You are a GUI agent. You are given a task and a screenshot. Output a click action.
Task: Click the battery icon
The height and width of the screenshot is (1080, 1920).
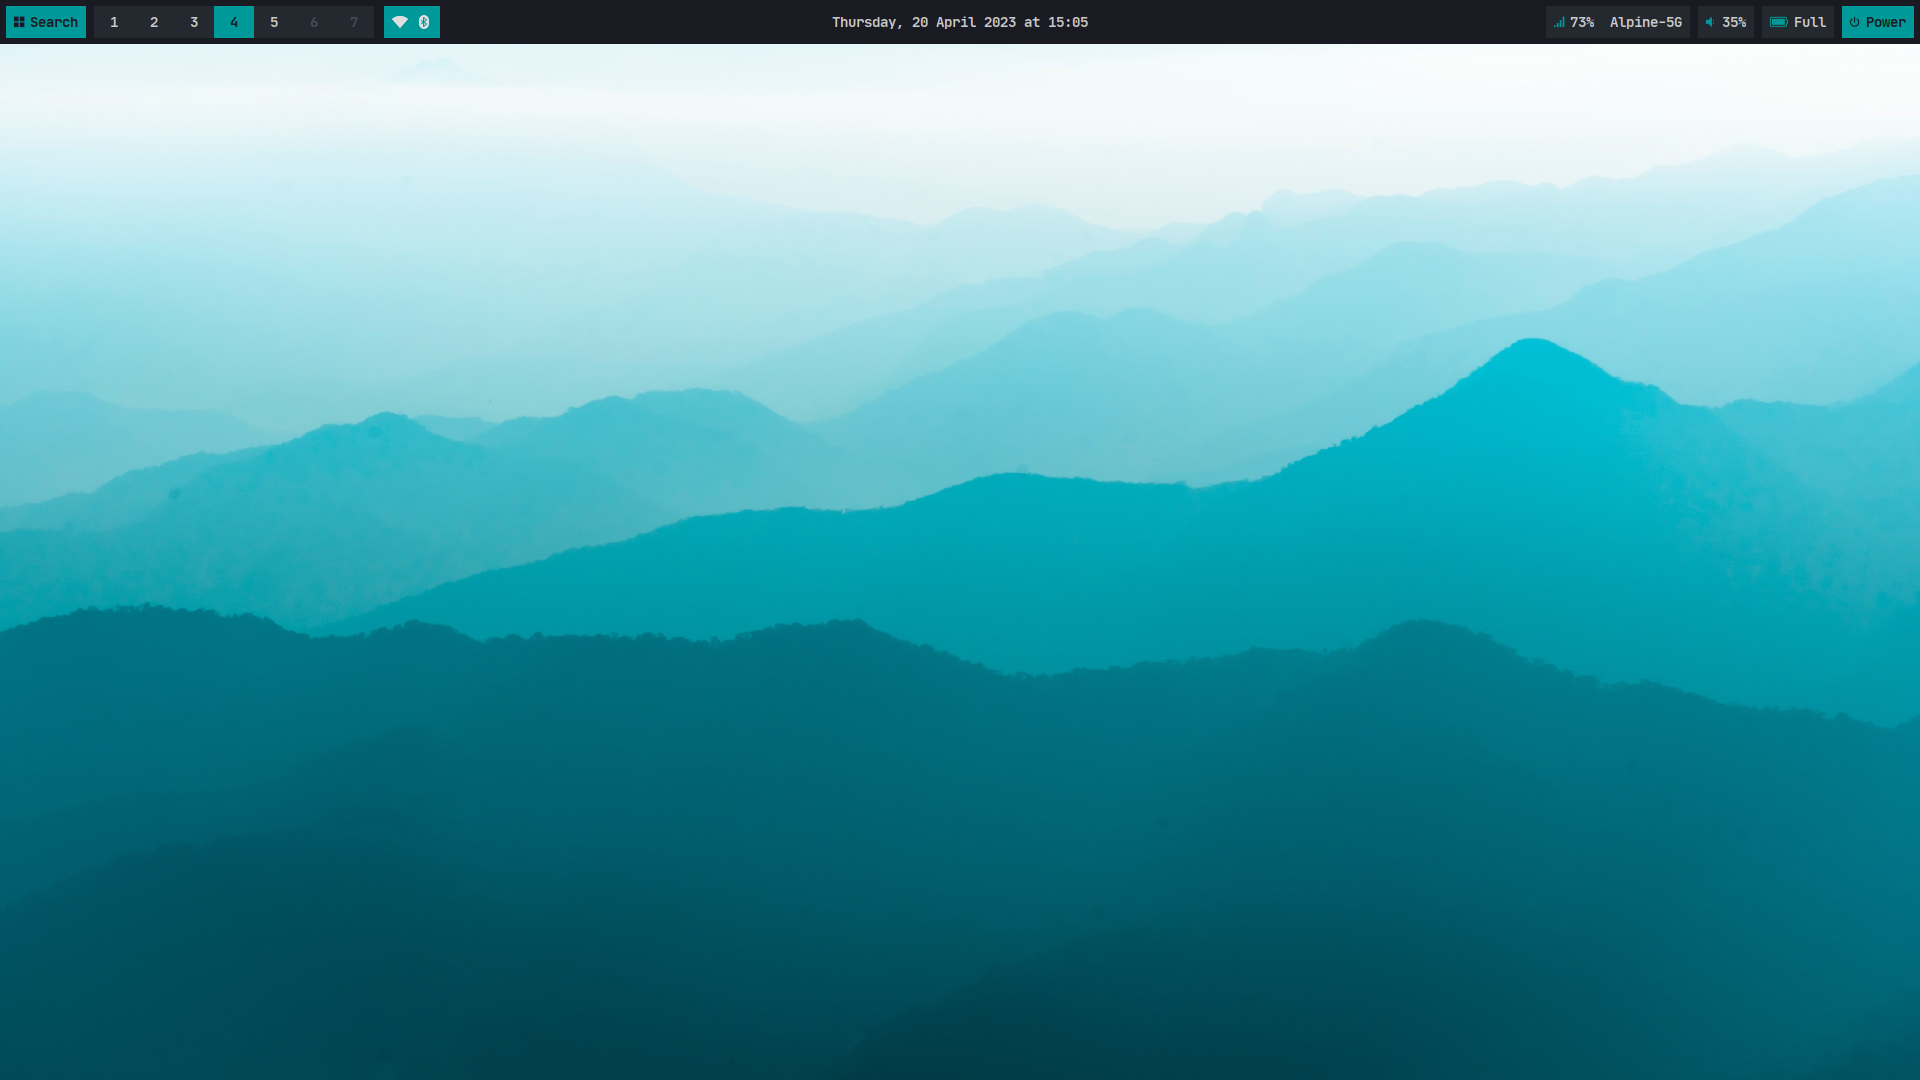pyautogui.click(x=1779, y=22)
